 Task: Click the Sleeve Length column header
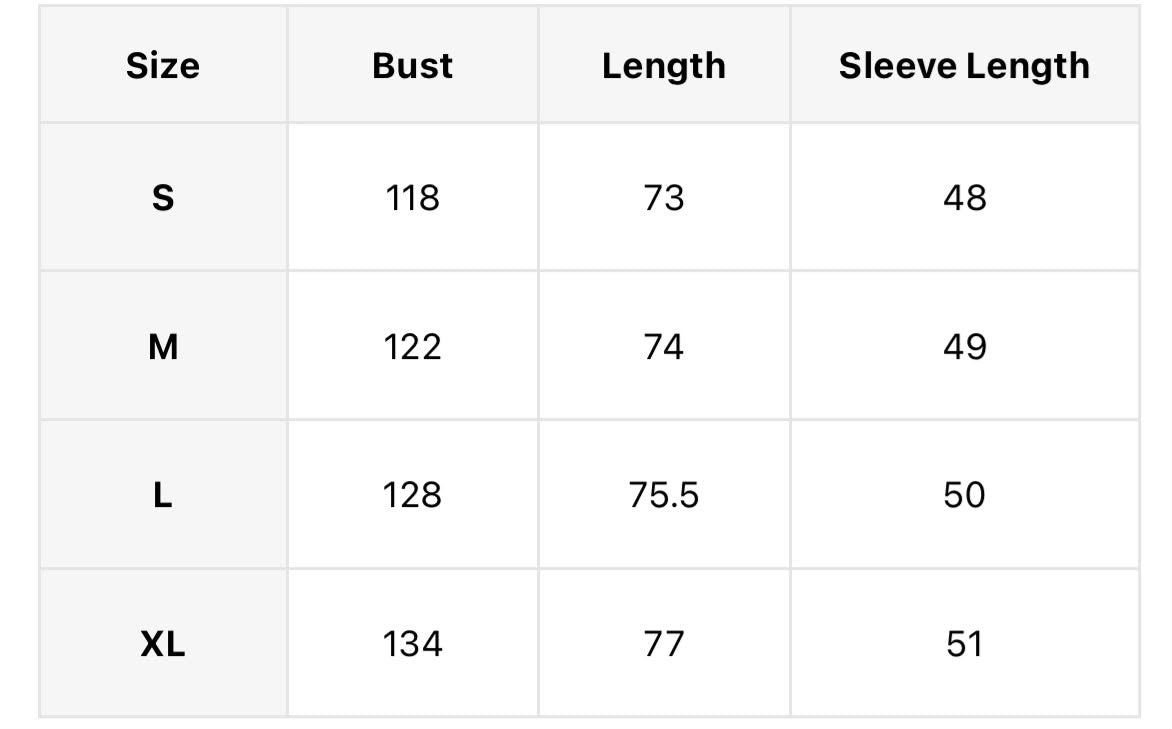(964, 67)
